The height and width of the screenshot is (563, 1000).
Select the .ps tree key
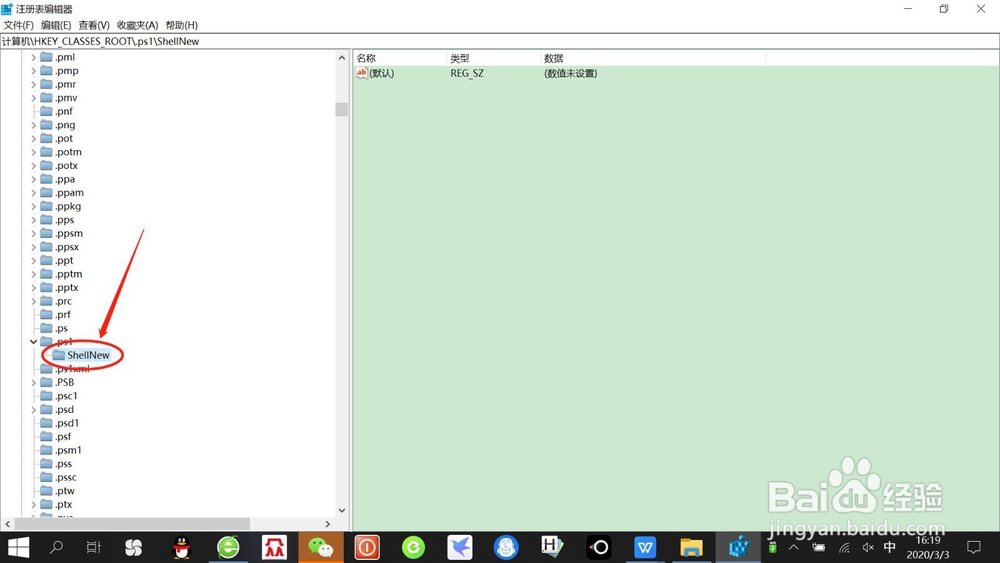[x=61, y=328]
